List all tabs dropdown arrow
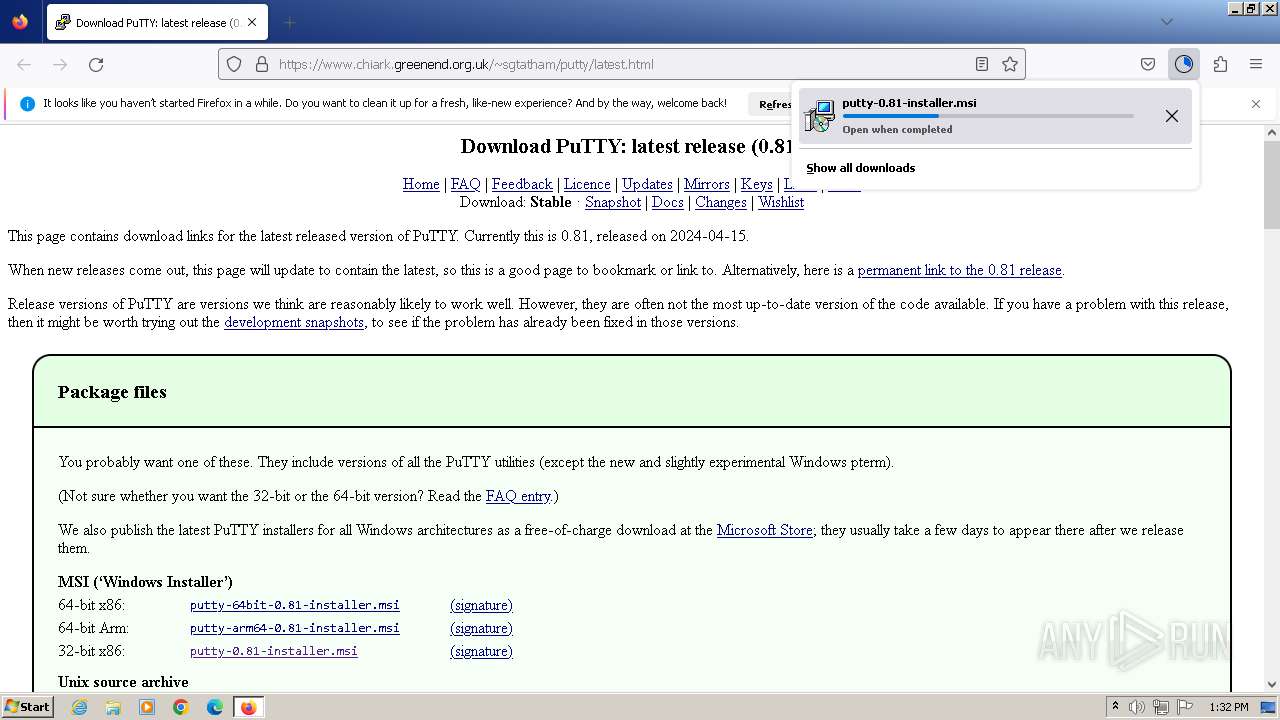 point(1166,22)
